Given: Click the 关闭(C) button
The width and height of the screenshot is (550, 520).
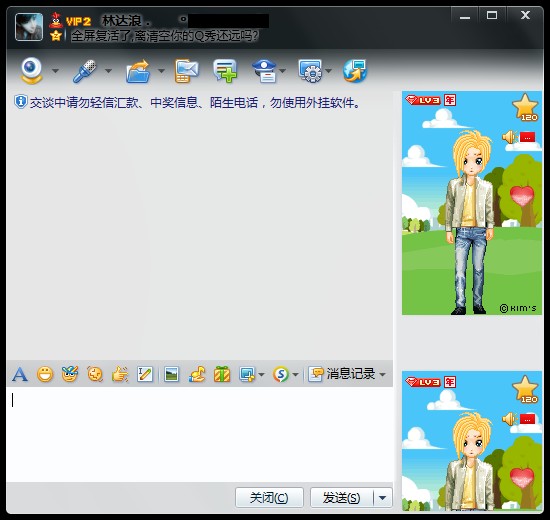Looking at the screenshot, I should pos(269,498).
